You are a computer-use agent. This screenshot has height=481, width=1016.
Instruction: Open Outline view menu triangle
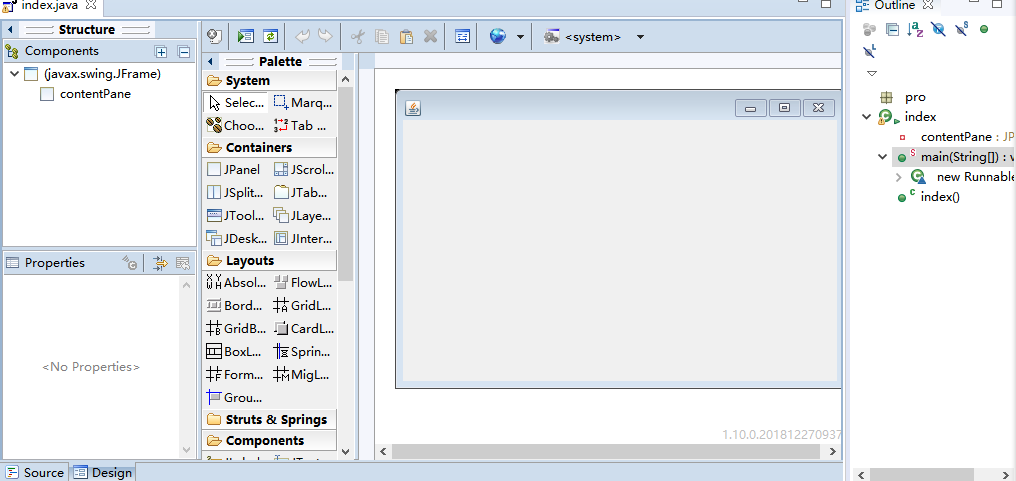tap(872, 73)
